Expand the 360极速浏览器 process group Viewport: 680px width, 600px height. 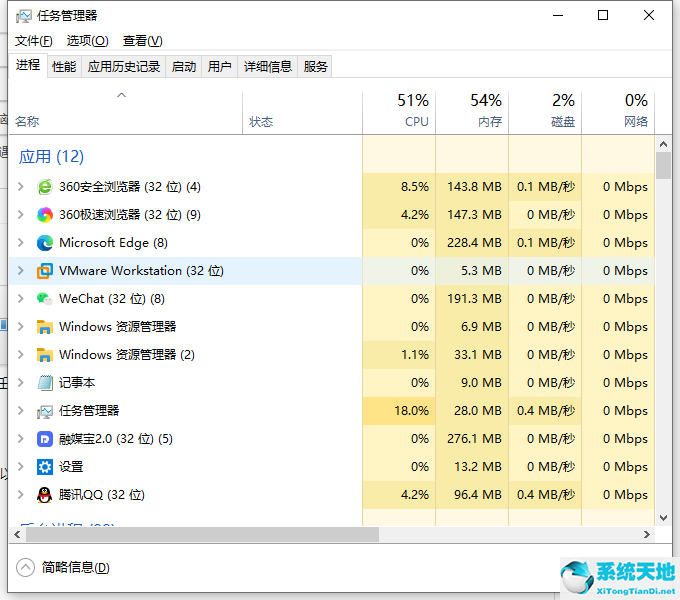pyautogui.click(x=20, y=215)
